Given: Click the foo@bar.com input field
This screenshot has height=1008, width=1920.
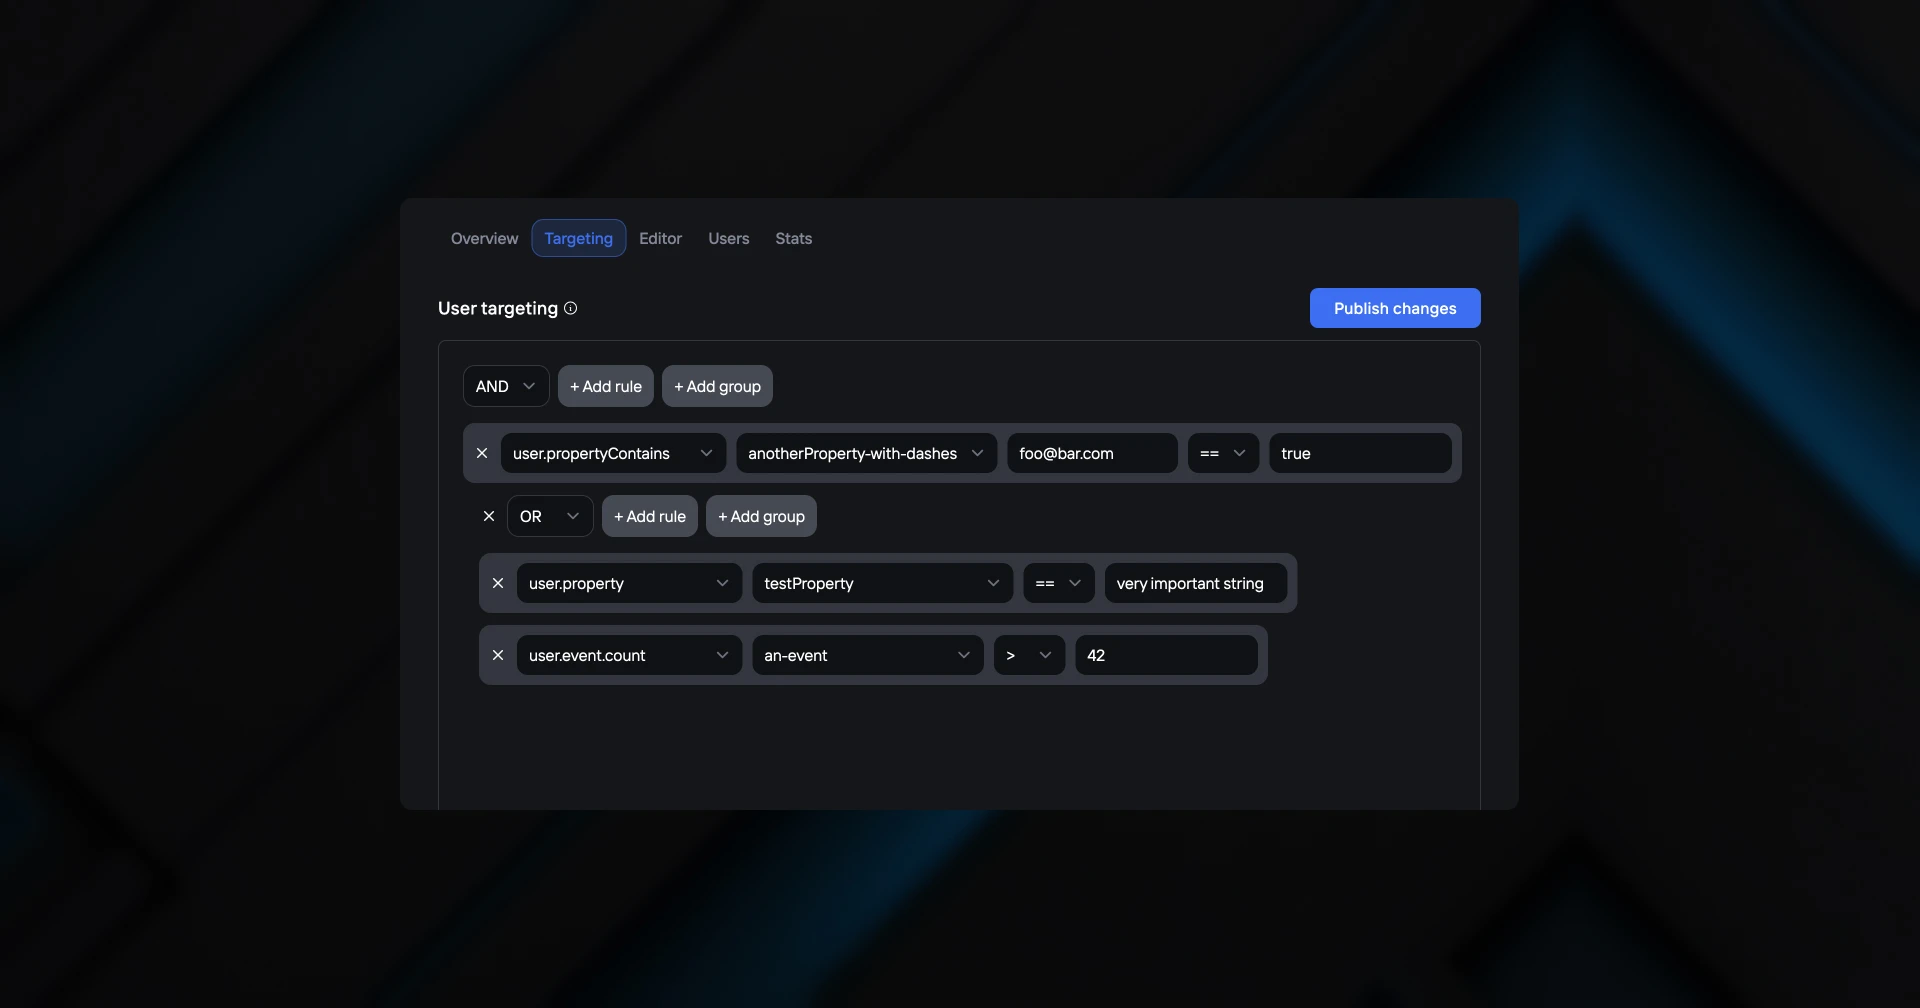Looking at the screenshot, I should (1092, 453).
